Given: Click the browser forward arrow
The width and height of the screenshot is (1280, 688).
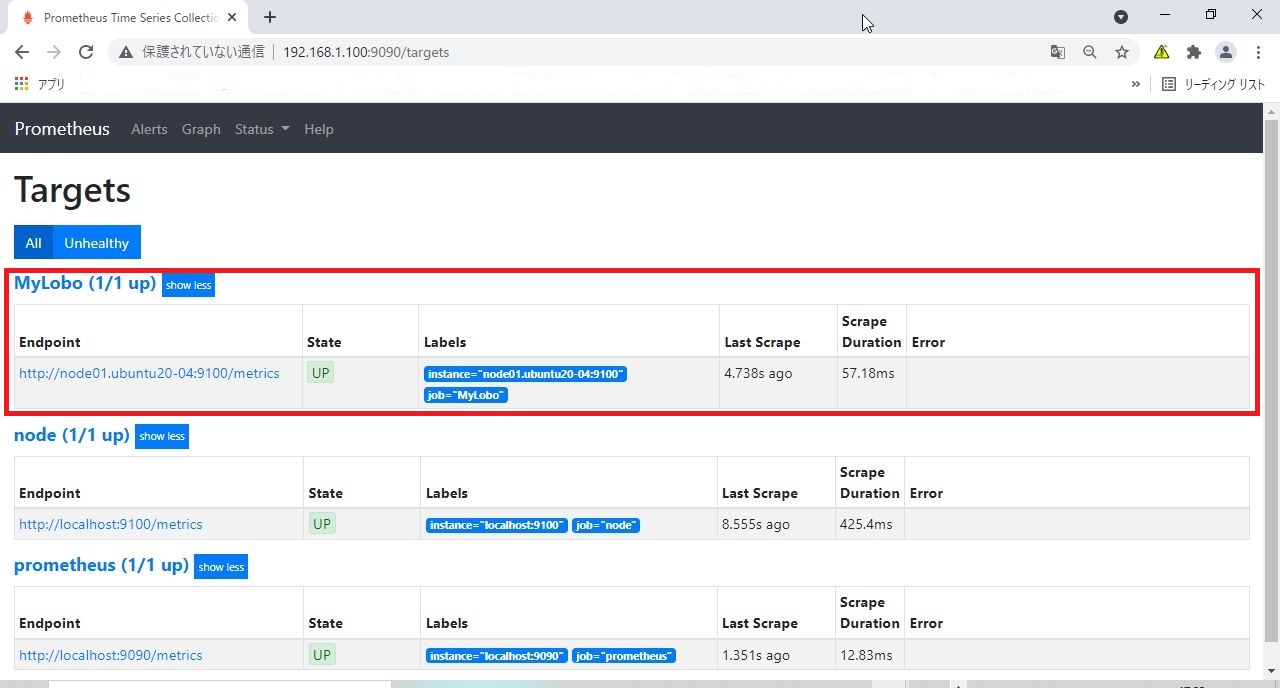Looking at the screenshot, I should tap(54, 52).
